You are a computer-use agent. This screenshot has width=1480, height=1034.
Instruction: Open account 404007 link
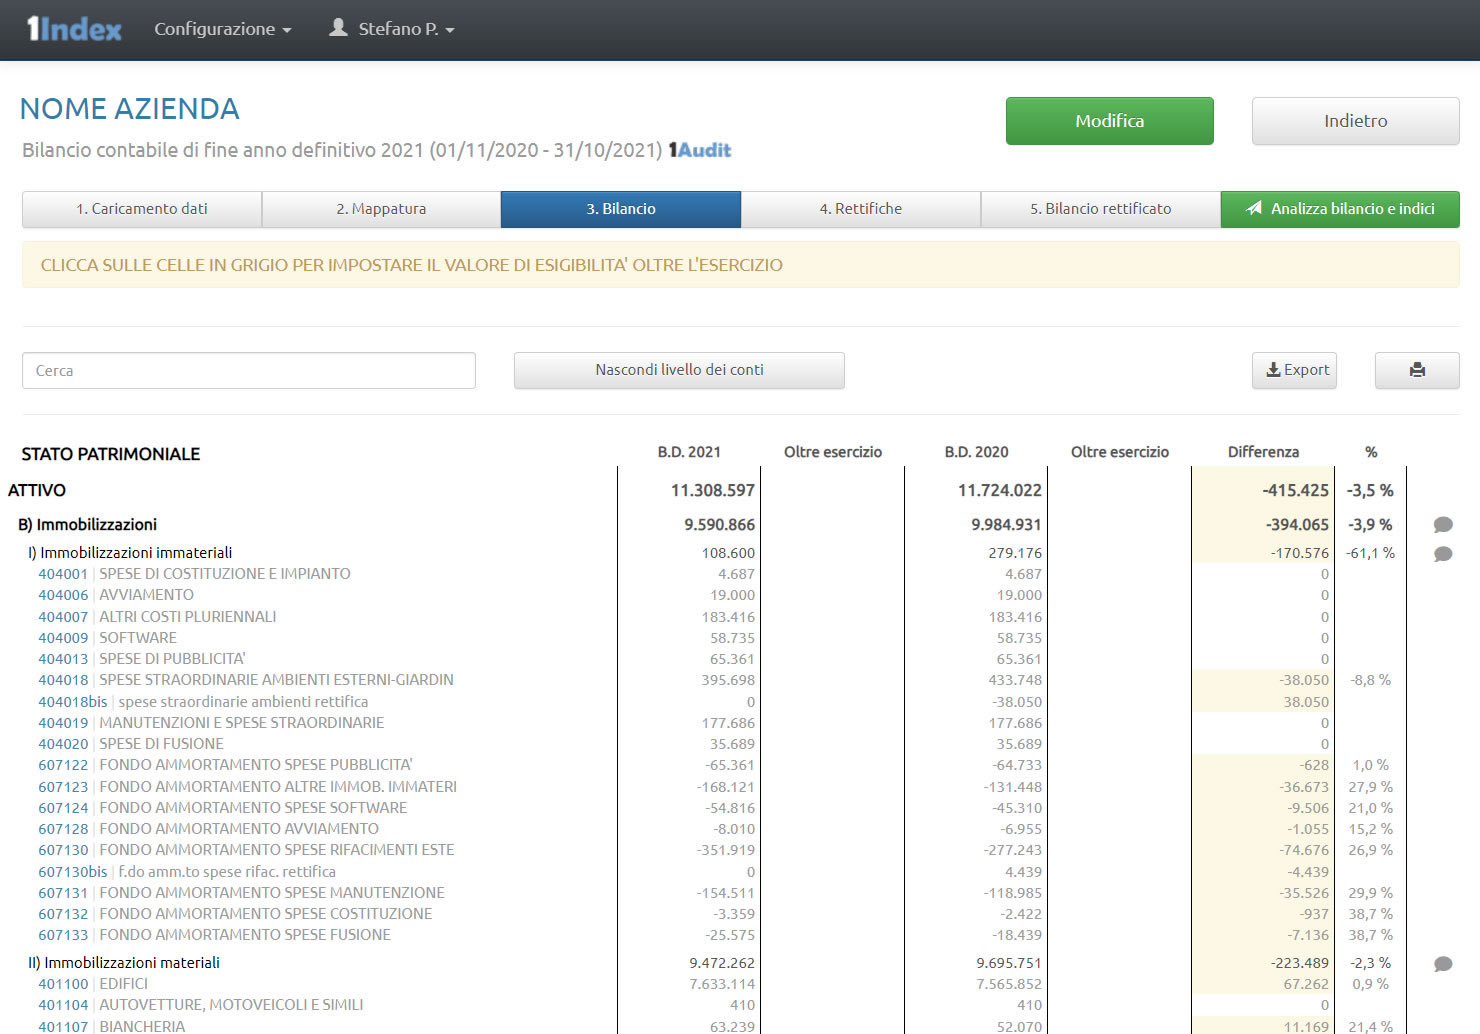63,617
